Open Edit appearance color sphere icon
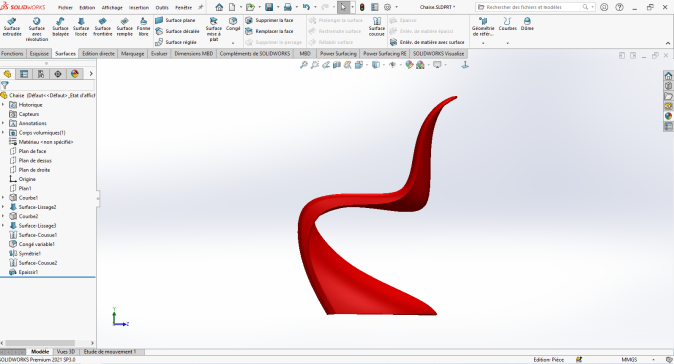The height and width of the screenshot is (364, 674). pyautogui.click(x=409, y=65)
